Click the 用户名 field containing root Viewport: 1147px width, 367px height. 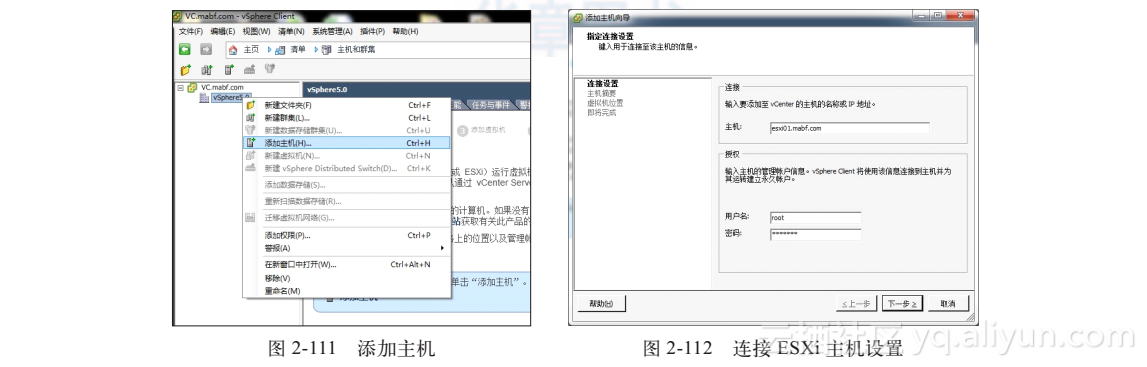pyautogui.click(x=815, y=218)
